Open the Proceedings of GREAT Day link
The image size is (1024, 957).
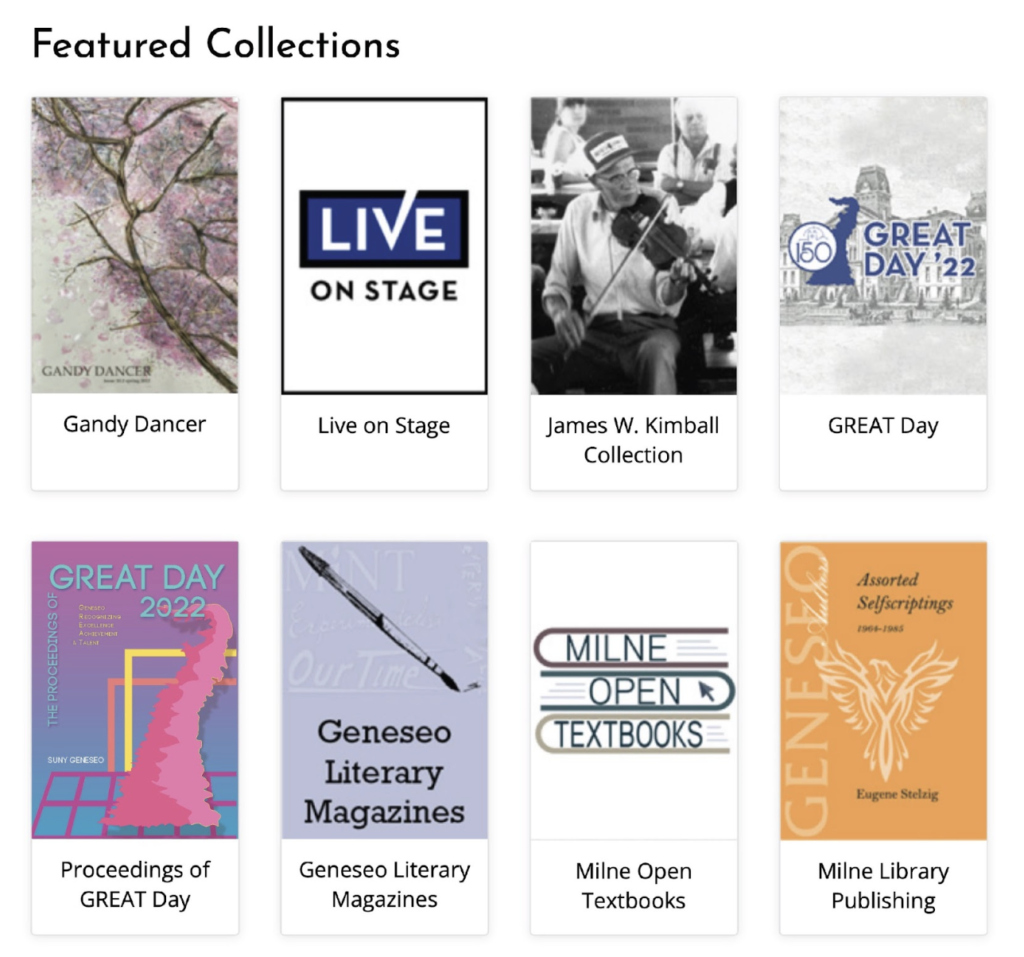point(135,884)
